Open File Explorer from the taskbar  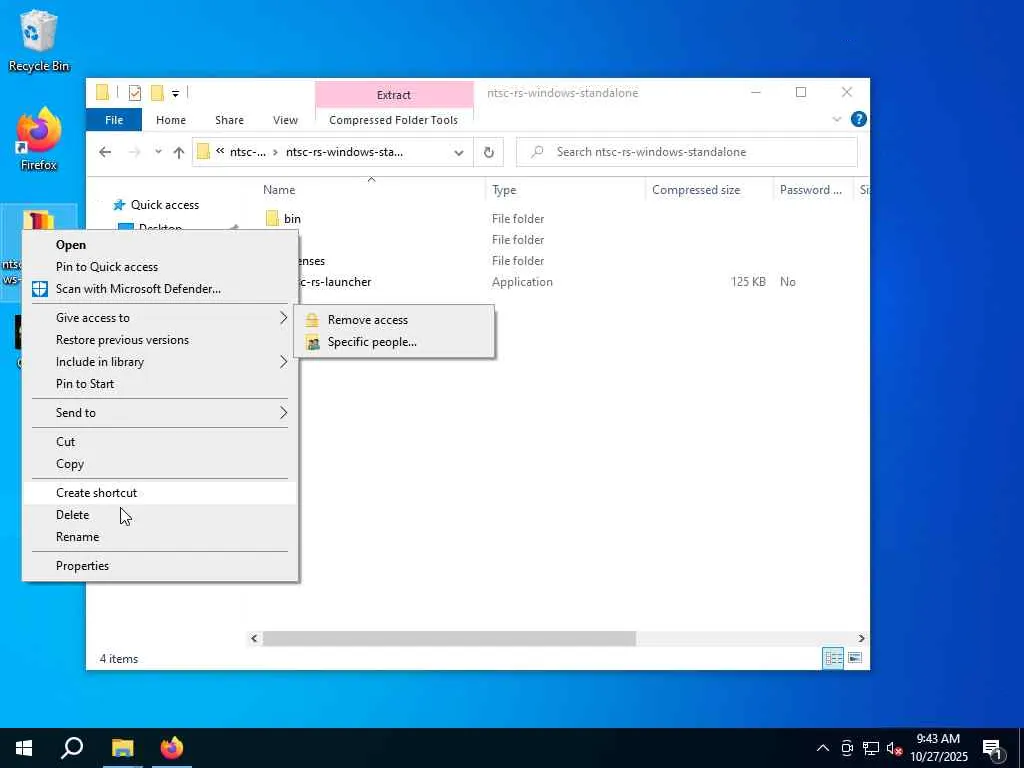tap(122, 748)
